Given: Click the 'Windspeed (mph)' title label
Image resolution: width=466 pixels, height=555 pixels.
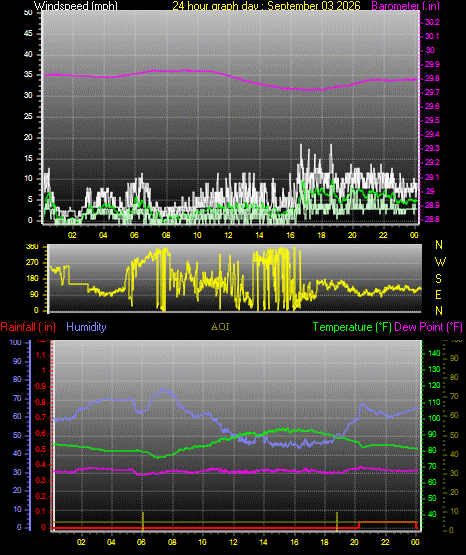Looking at the screenshot, I should pyautogui.click(x=76, y=6).
